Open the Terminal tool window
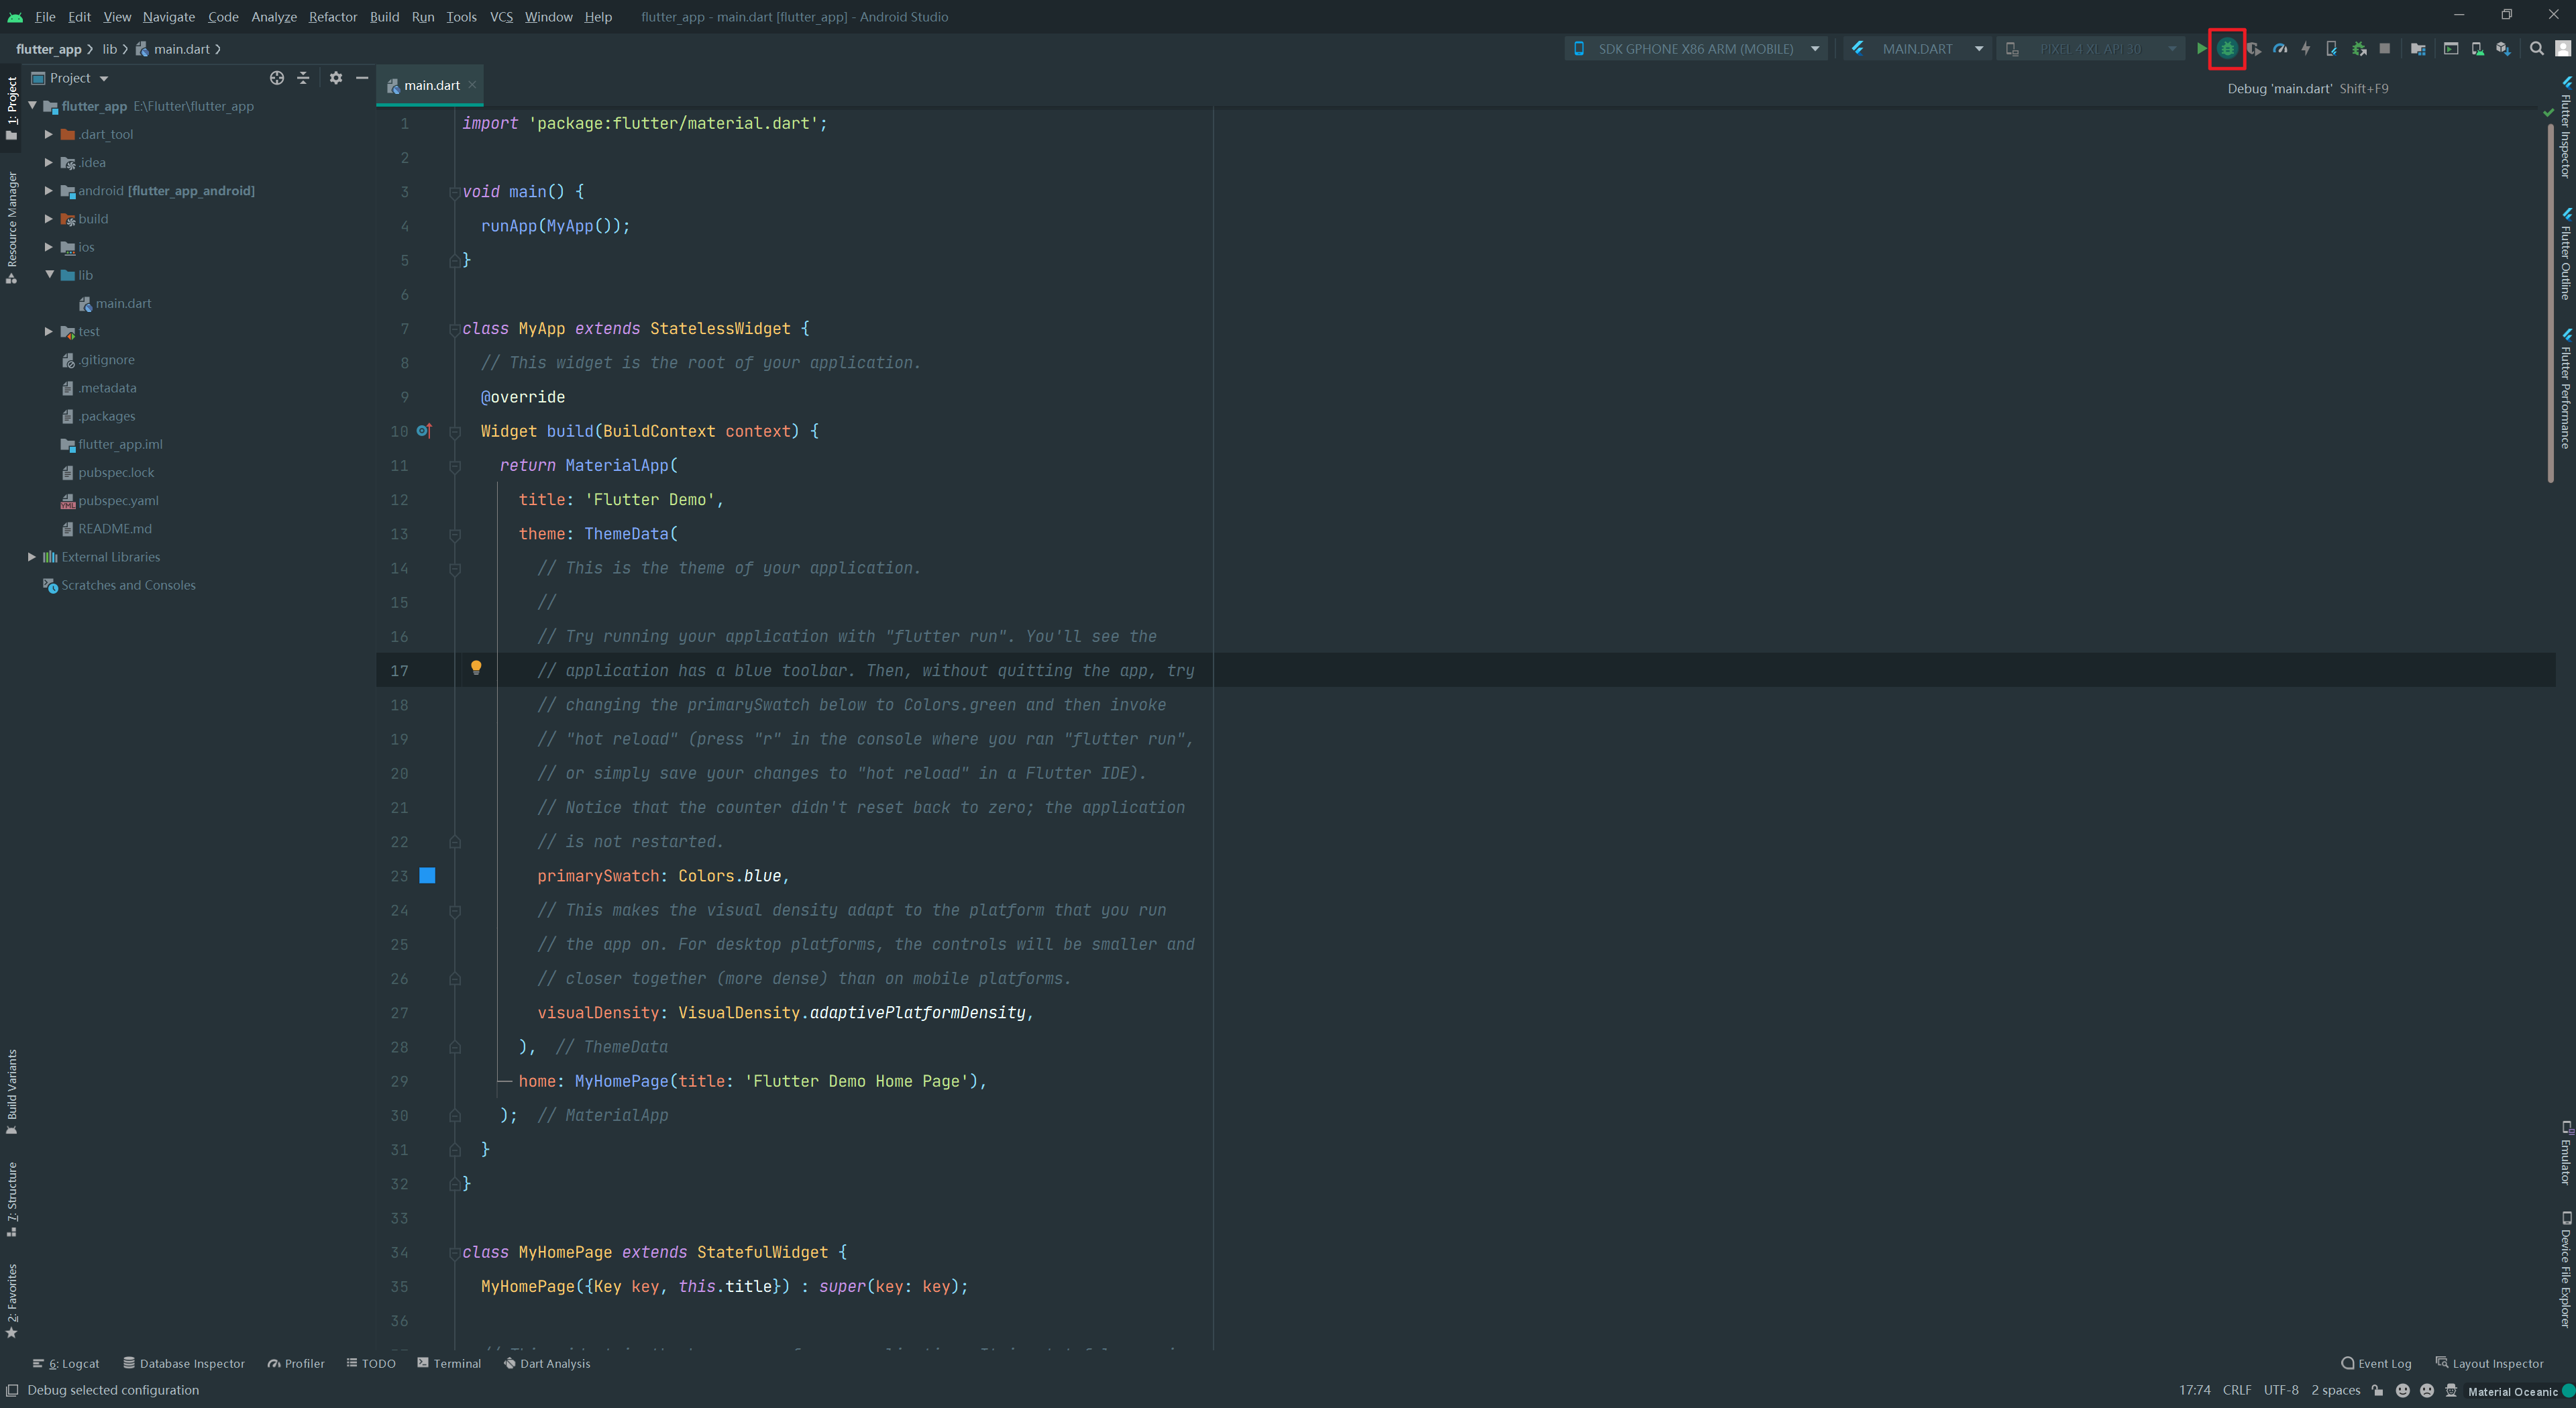Viewport: 2576px width, 1408px height. 449,1363
